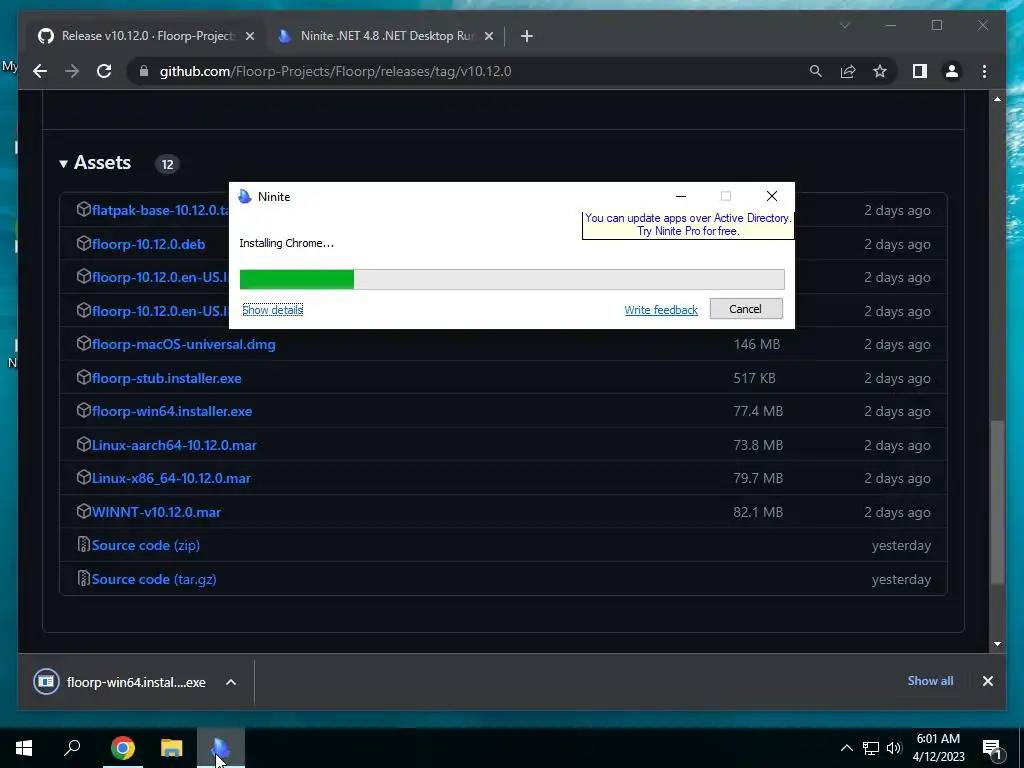
Task: Switch to the Ninite .NET 4.8 tab
Action: tap(385, 36)
